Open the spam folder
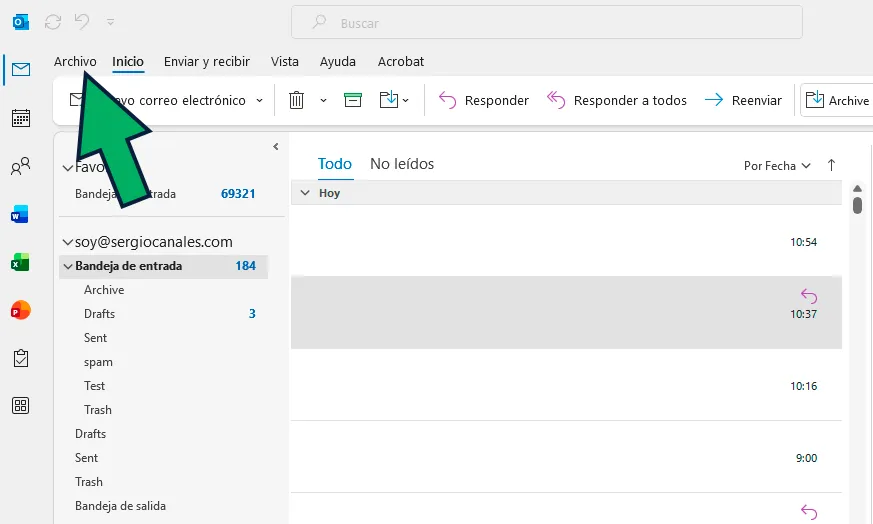 tap(98, 362)
